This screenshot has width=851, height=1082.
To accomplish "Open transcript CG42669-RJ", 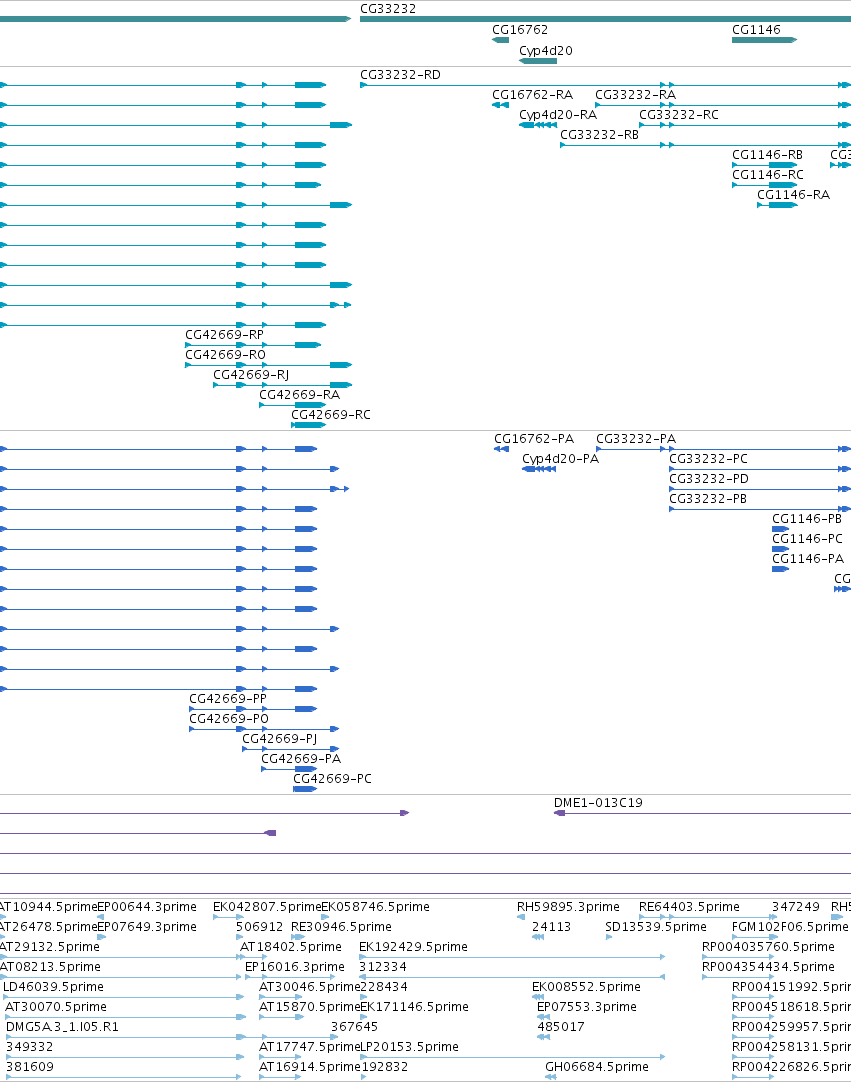I will point(251,375).
